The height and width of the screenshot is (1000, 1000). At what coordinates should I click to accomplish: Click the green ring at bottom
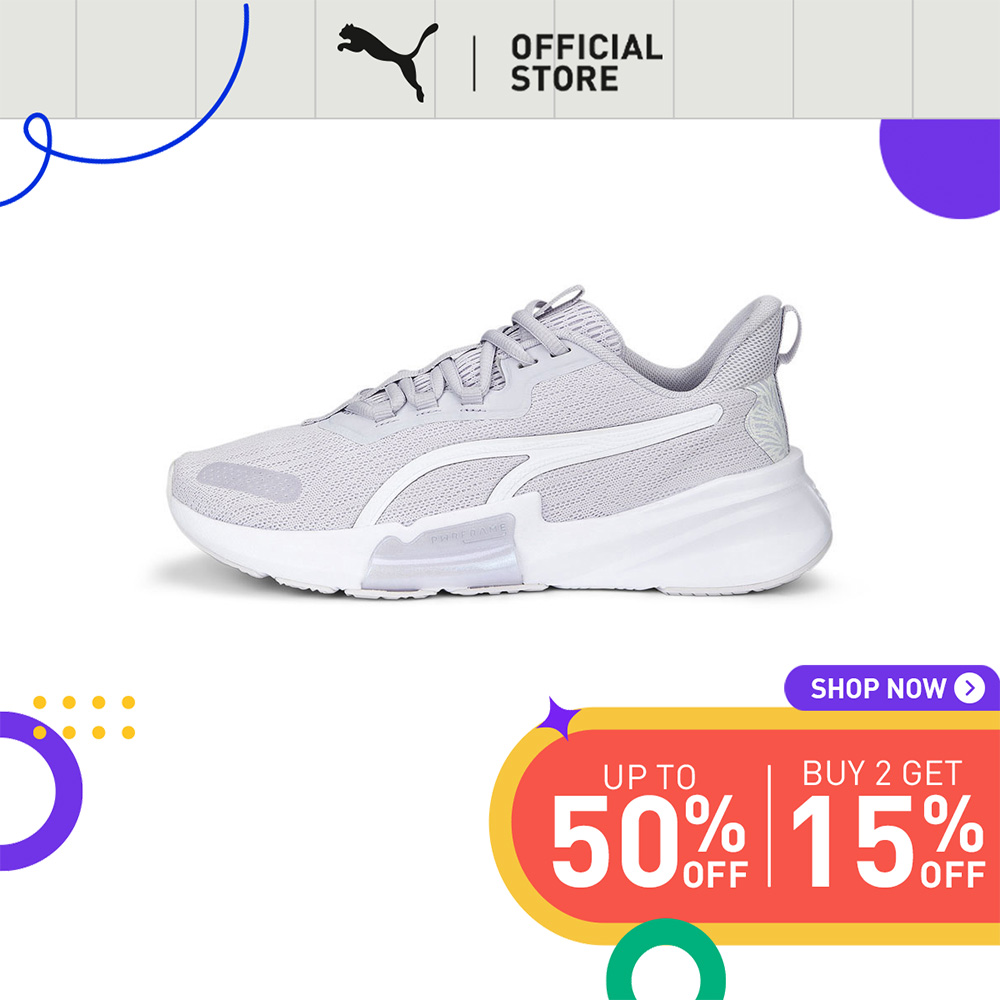coord(665,959)
